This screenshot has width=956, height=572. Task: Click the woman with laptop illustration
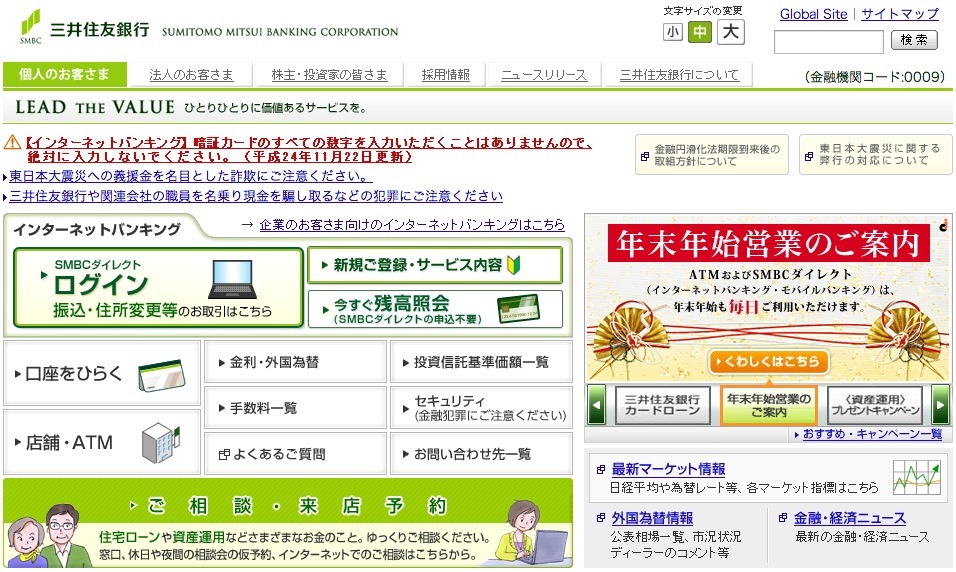click(x=524, y=533)
